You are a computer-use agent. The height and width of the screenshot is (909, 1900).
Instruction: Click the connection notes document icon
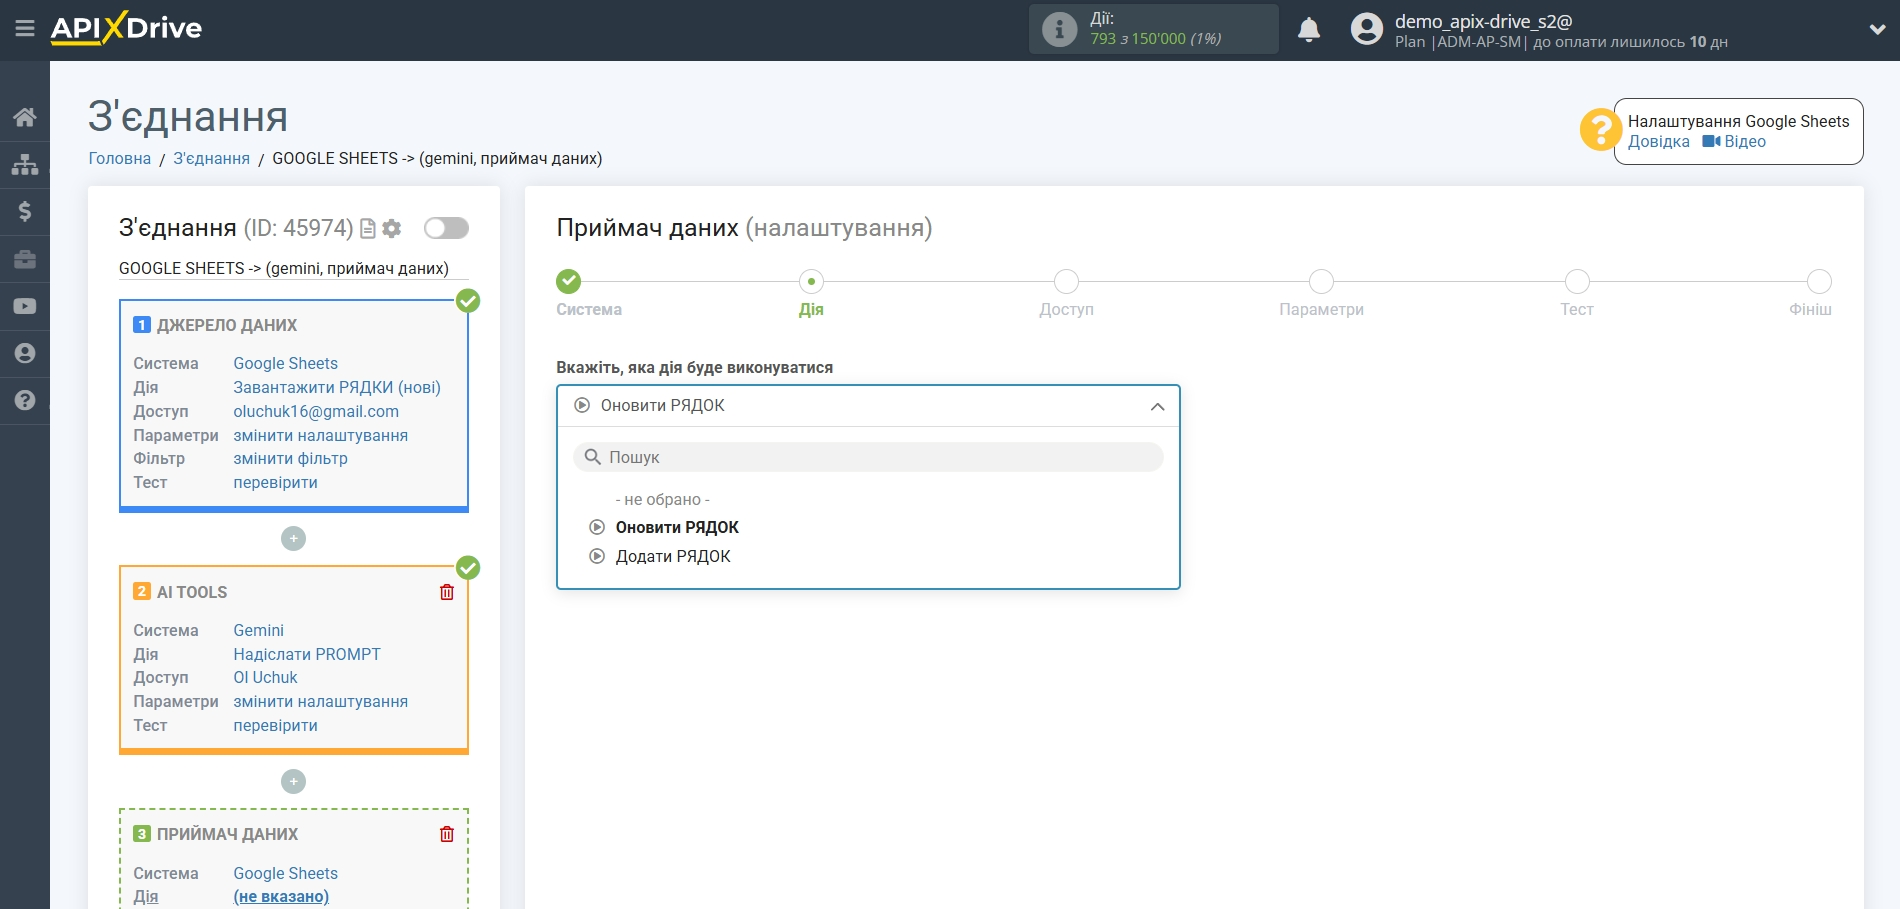tap(368, 229)
